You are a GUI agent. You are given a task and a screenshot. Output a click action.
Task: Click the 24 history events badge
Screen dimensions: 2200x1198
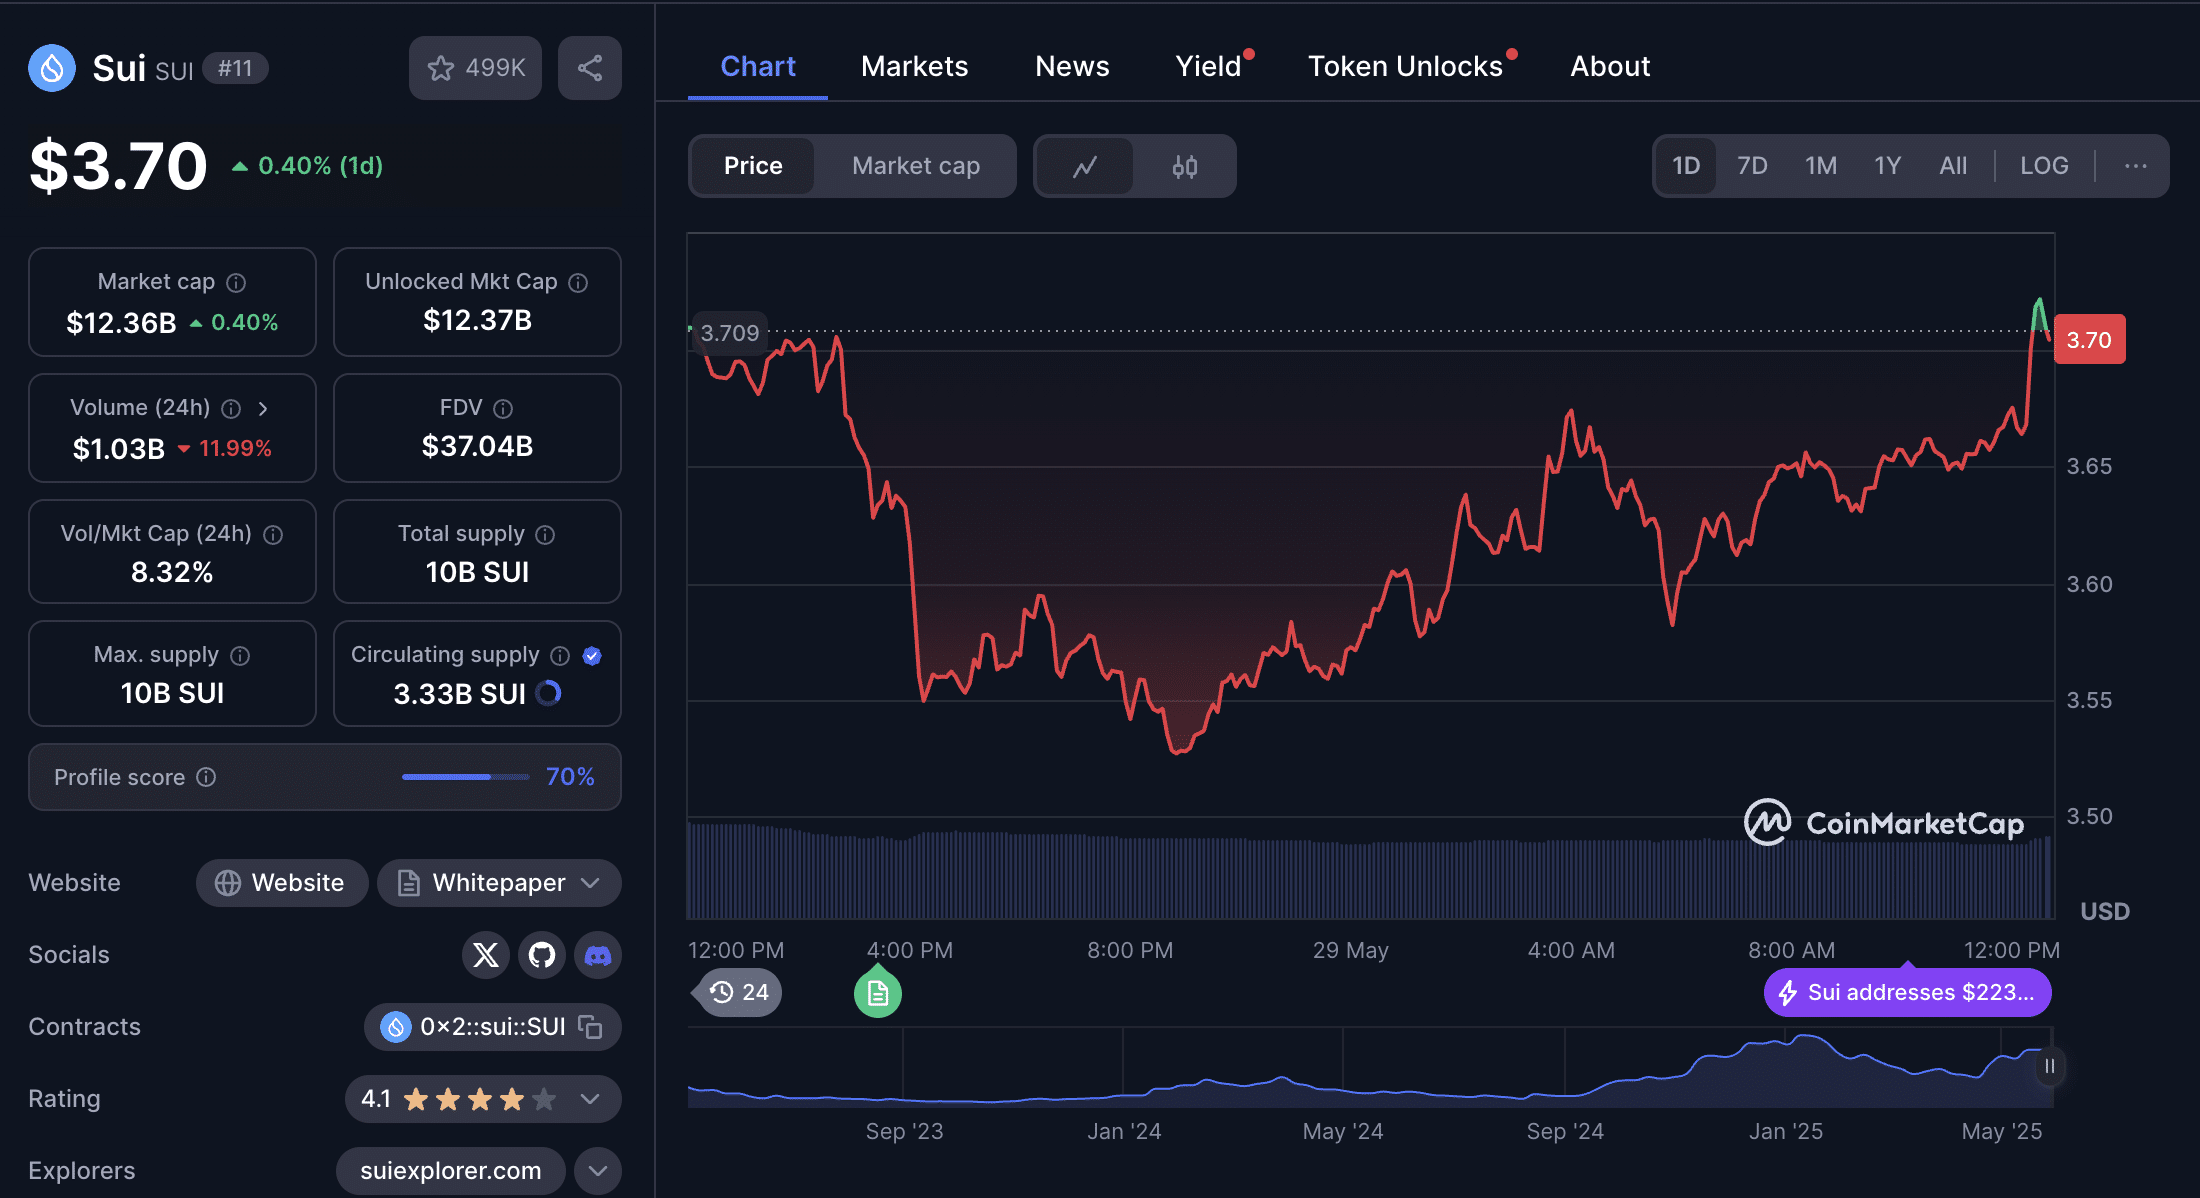pyautogui.click(x=738, y=993)
